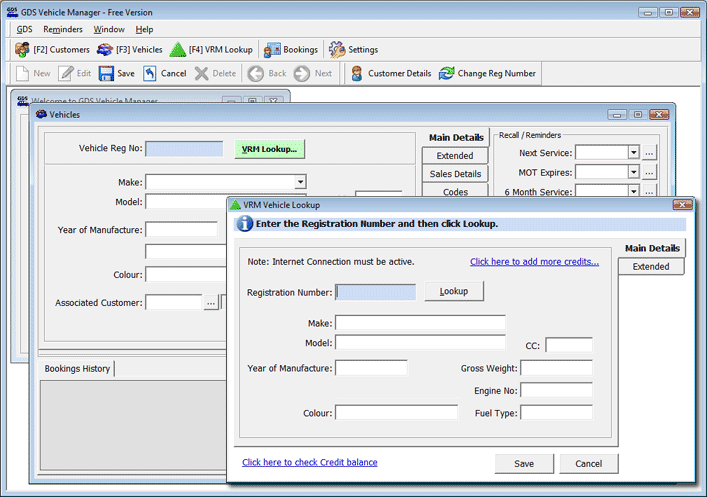Open the Settings gear icon
The image size is (707, 497).
(x=337, y=50)
